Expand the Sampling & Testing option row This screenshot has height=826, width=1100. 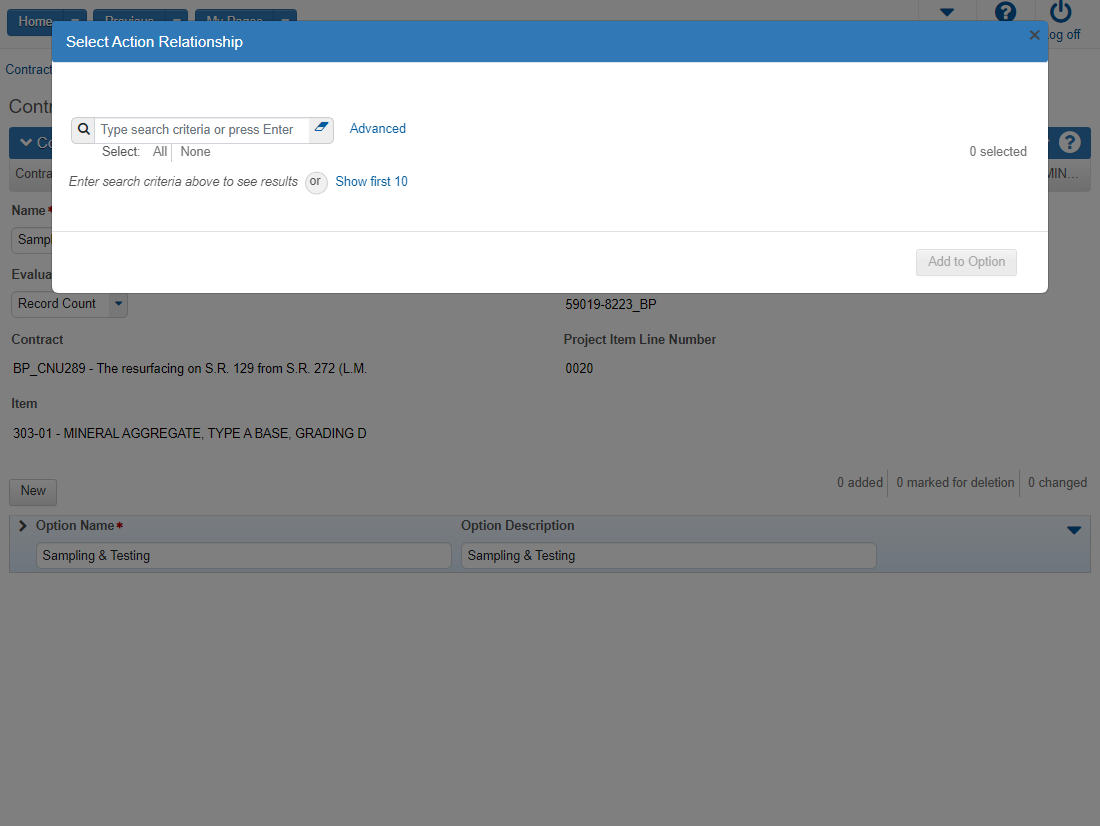[x=23, y=526]
